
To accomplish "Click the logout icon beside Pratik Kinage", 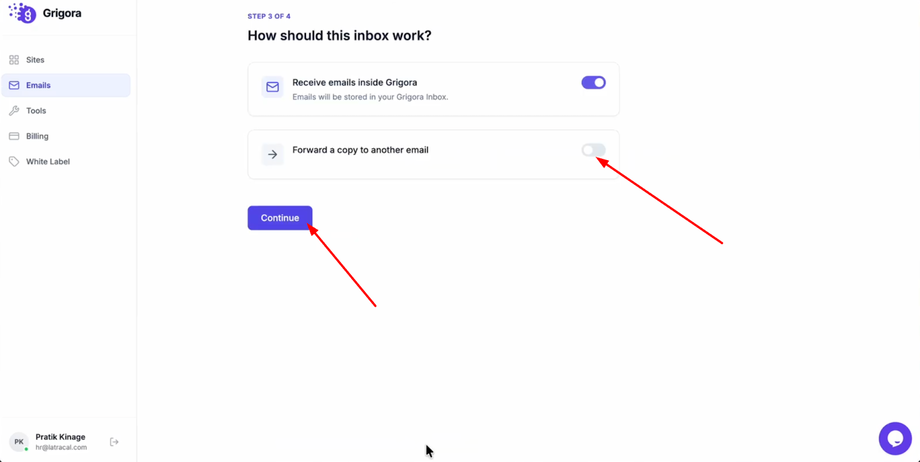I will pyautogui.click(x=114, y=442).
